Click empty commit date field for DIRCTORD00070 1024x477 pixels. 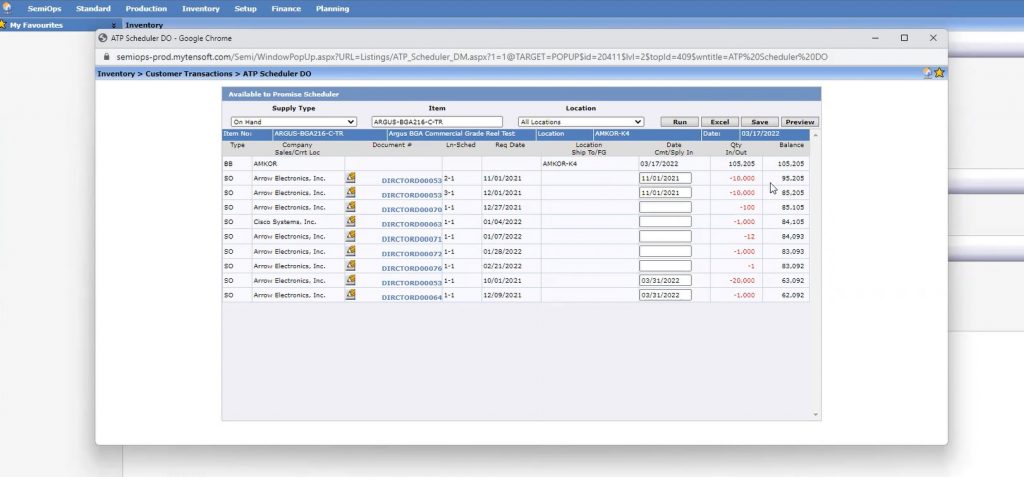665,207
